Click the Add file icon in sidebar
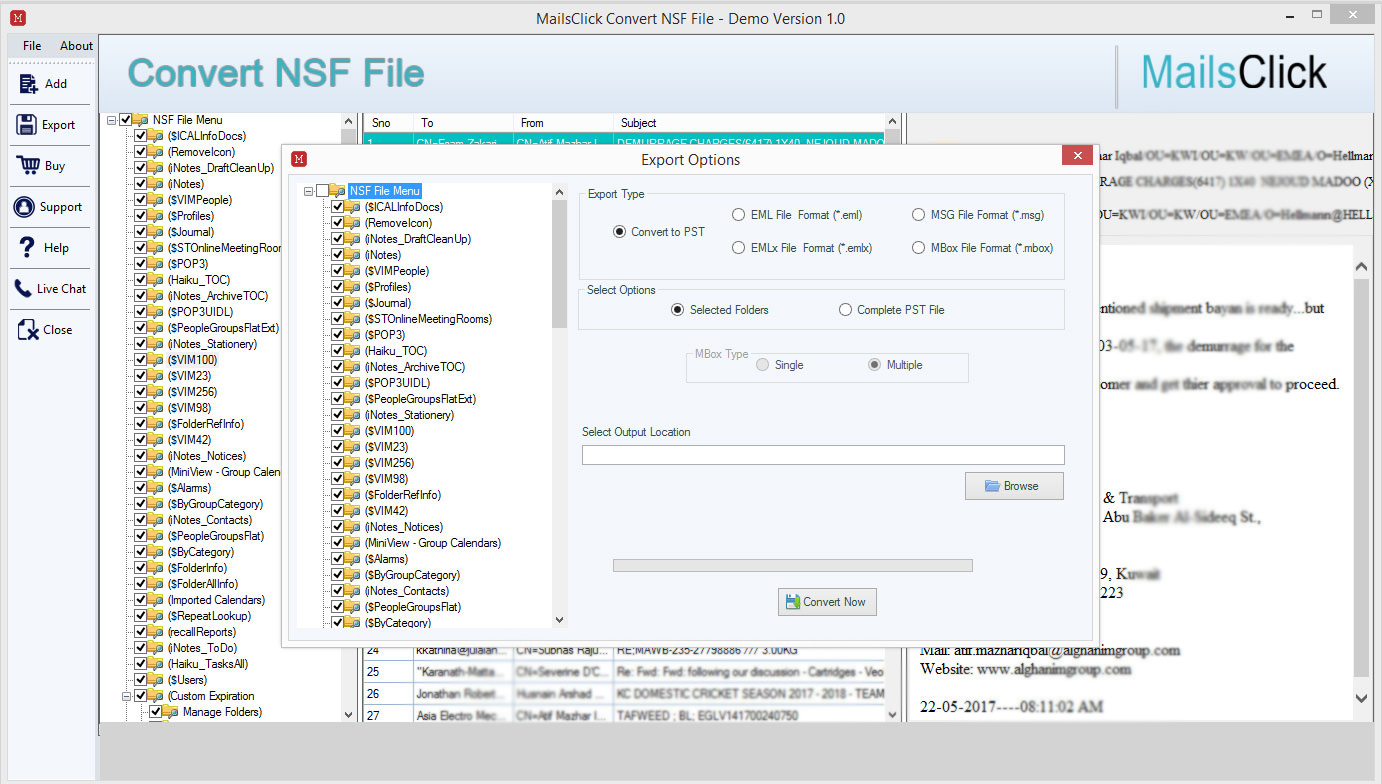The width and height of the screenshot is (1382, 784). point(28,84)
